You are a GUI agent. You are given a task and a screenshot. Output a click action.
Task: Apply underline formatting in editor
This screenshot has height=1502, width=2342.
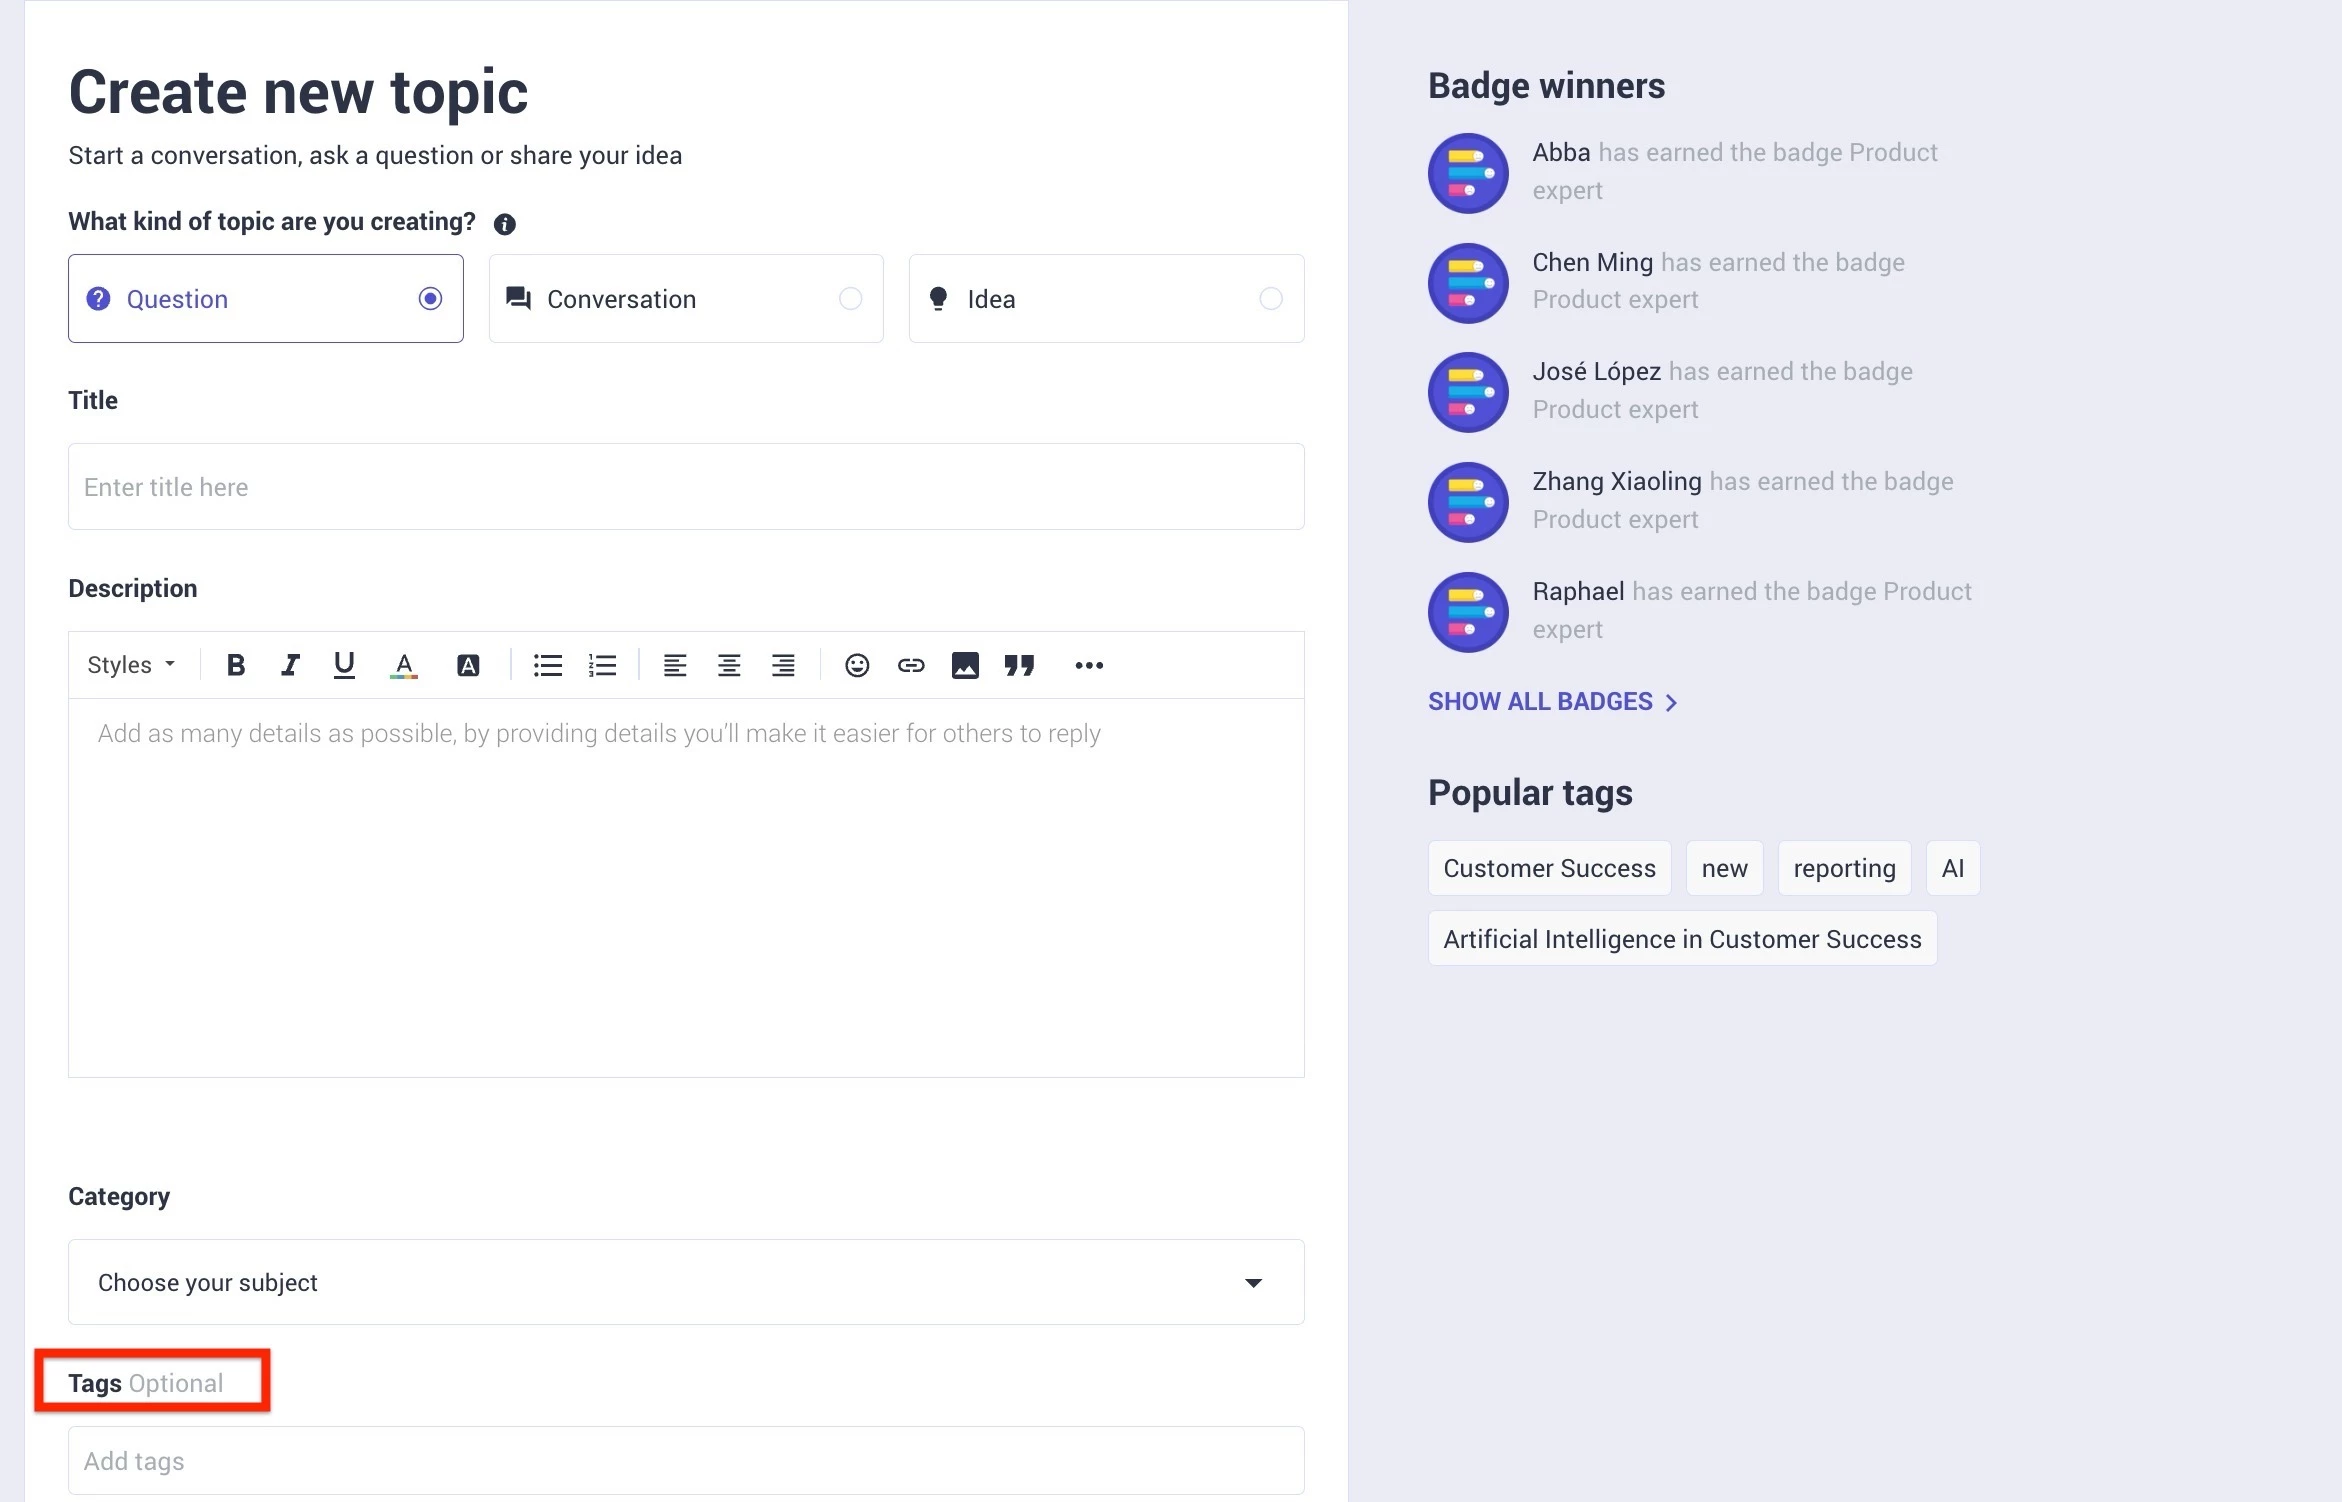344,665
